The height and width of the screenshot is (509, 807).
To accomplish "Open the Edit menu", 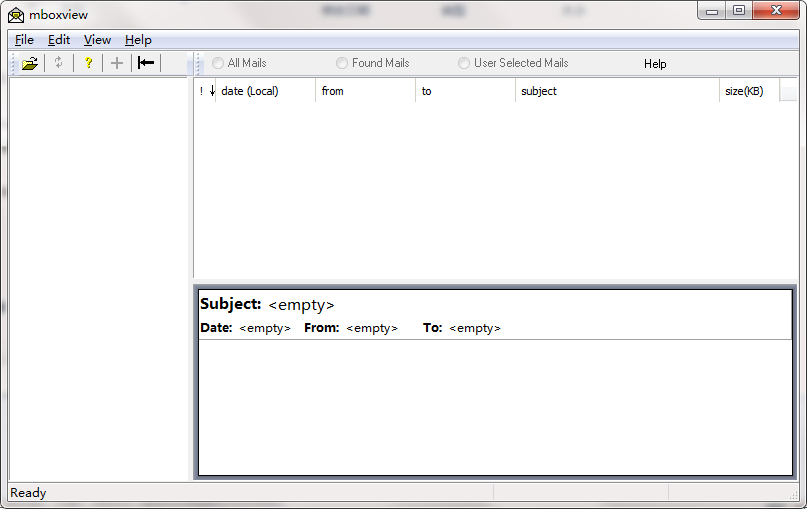I will pos(59,40).
